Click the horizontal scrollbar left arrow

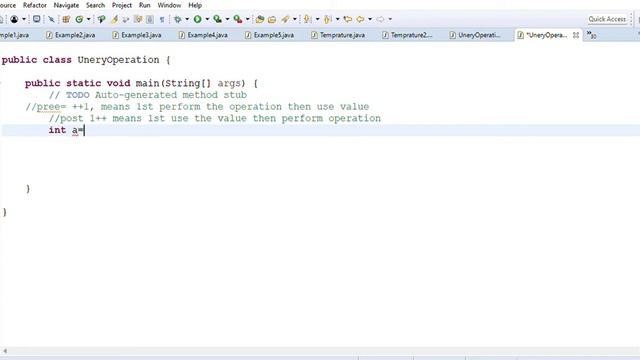click(5, 351)
